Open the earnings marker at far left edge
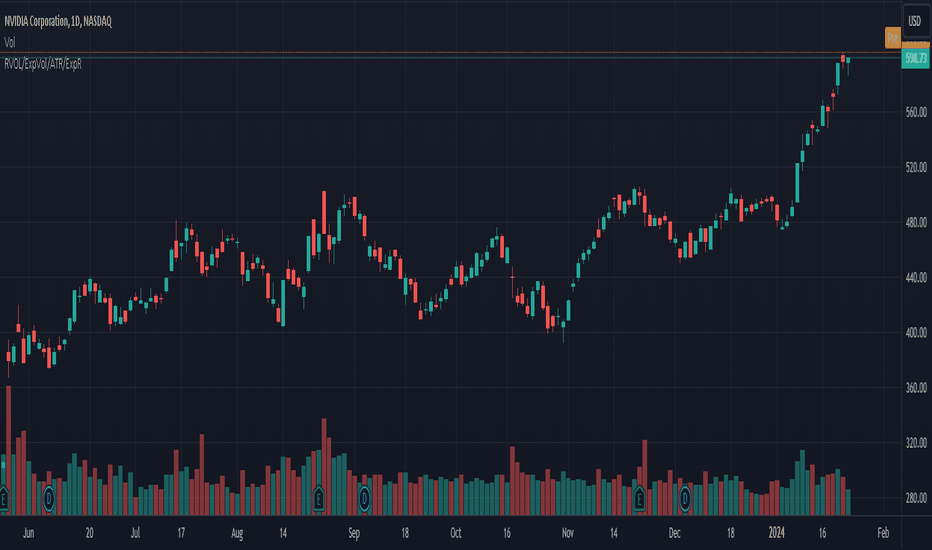Screen dimensions: 932x550 point(4,498)
